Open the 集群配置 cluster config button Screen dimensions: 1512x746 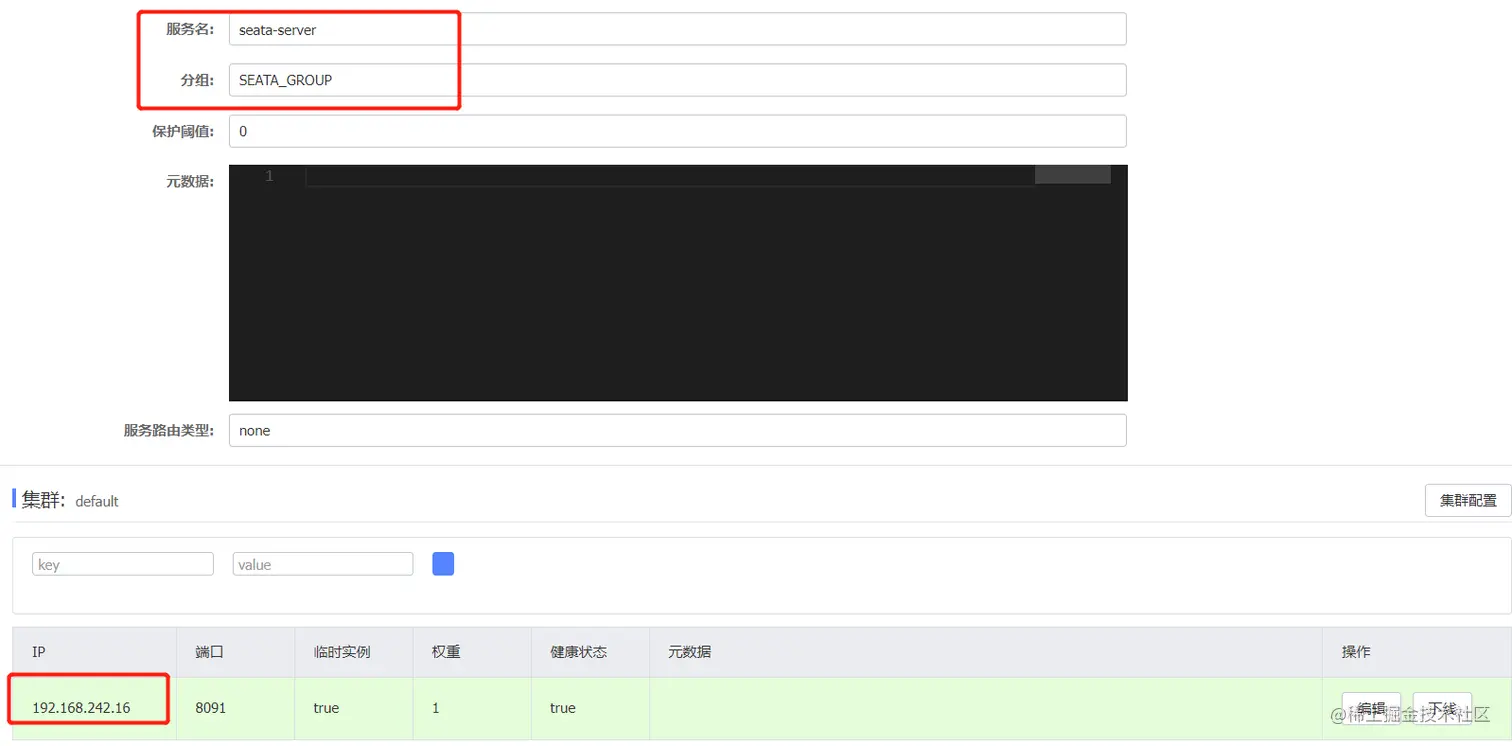[1467, 500]
